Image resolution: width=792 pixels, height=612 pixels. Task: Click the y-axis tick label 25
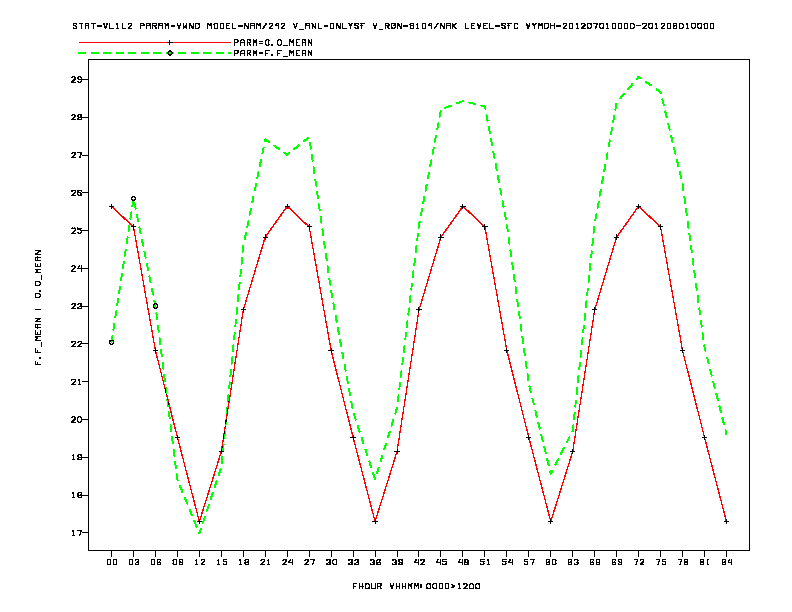76,231
